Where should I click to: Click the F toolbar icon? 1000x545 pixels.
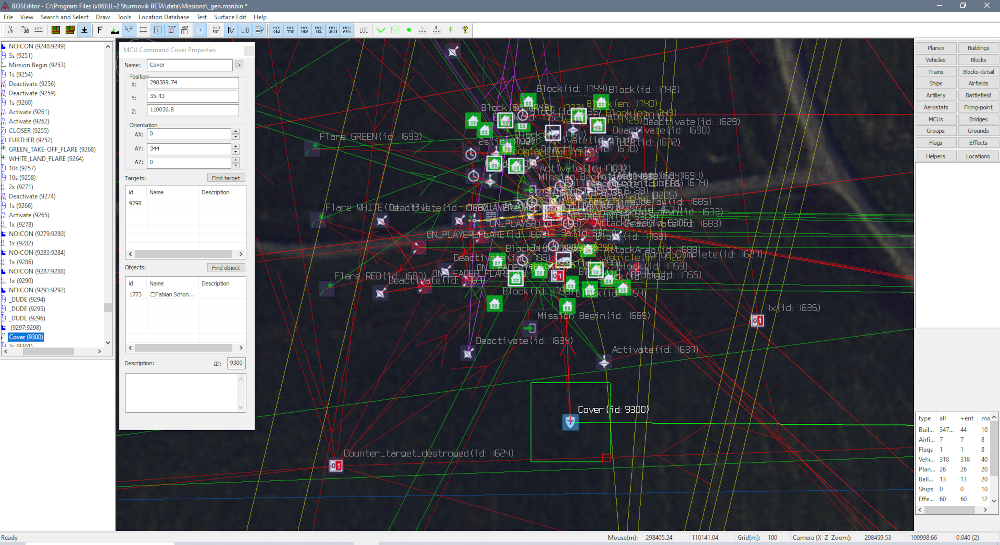click(100, 30)
